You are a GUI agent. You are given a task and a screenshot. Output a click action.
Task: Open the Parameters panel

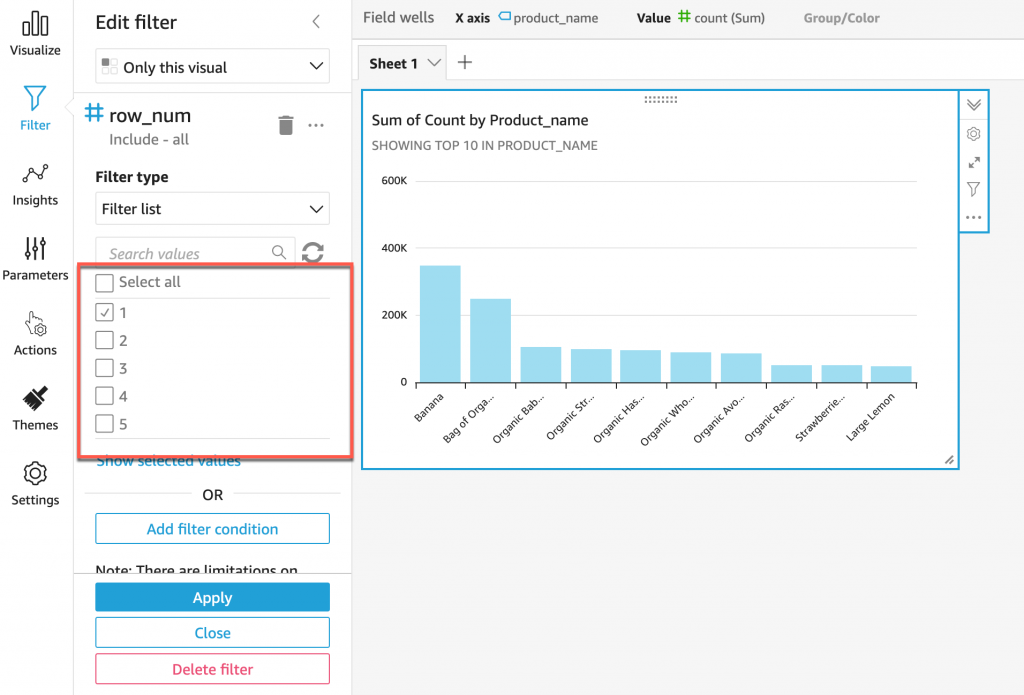click(x=35, y=258)
